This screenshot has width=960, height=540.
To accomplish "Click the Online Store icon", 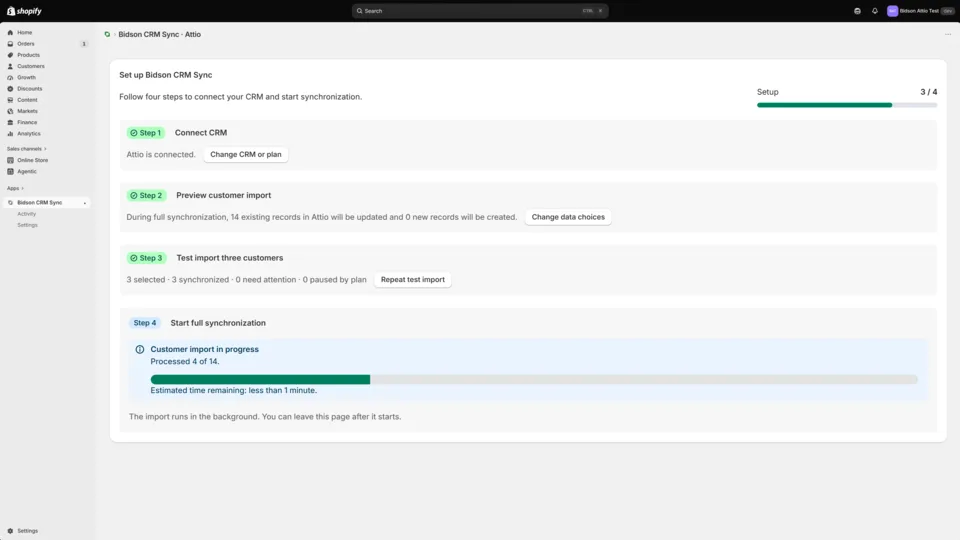I will point(10,160).
